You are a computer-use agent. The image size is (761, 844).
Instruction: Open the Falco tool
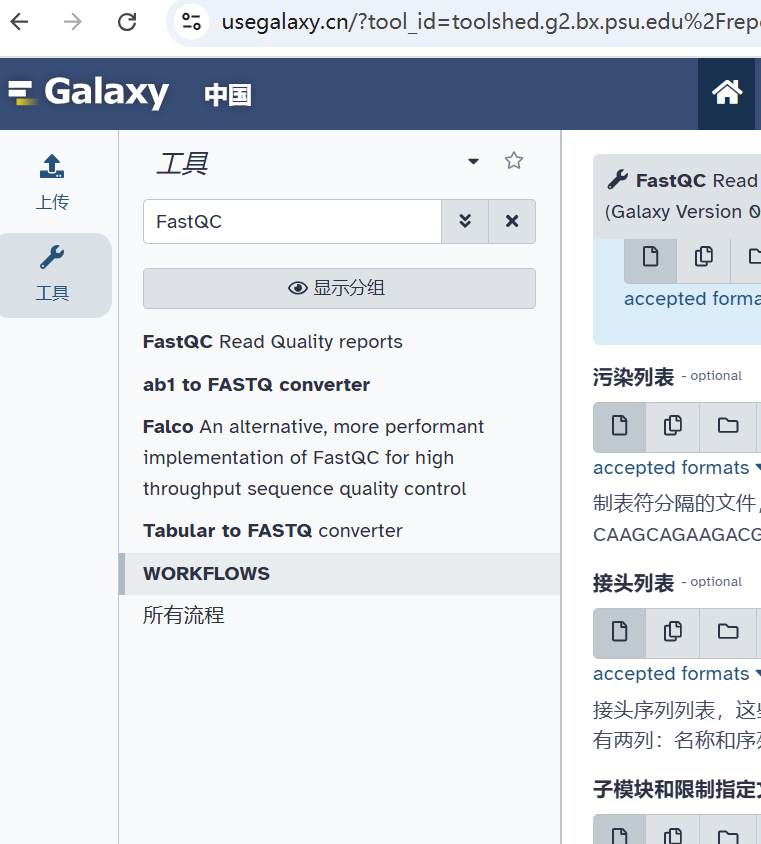[x=313, y=458]
